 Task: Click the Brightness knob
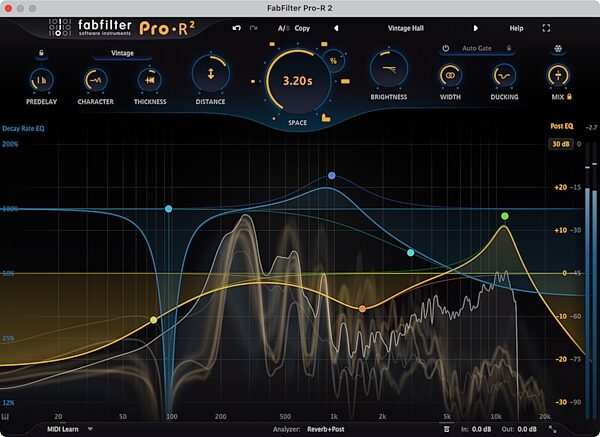pyautogui.click(x=388, y=69)
